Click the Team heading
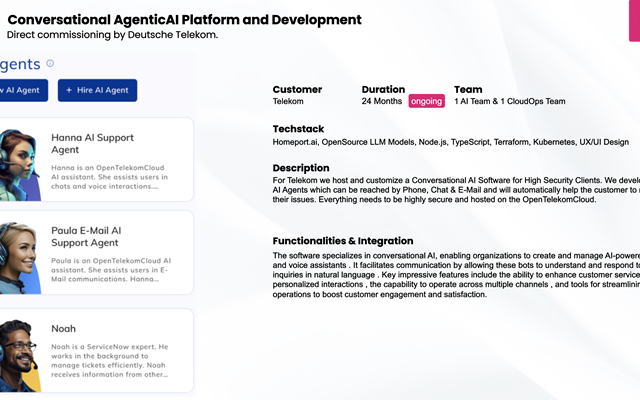Viewport: 640px width, 400px height. click(468, 89)
